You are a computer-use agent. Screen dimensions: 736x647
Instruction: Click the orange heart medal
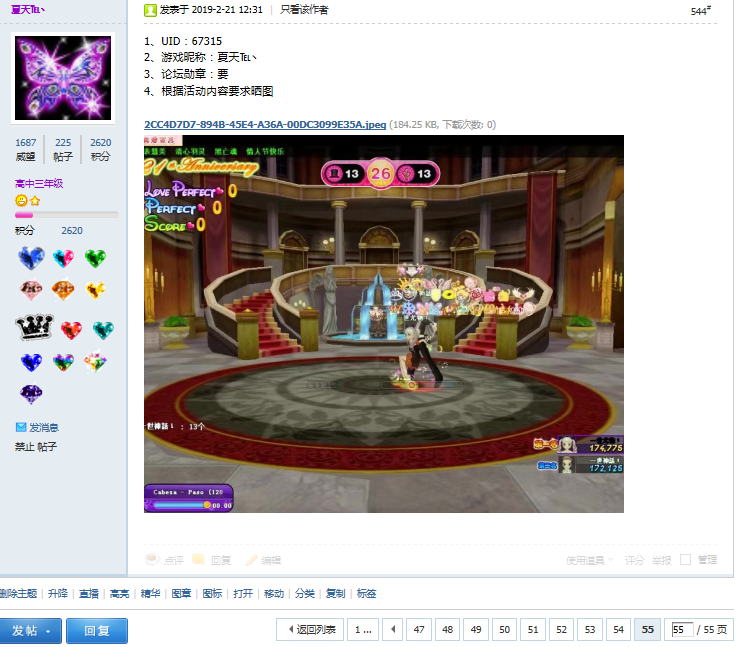pyautogui.click(x=63, y=290)
